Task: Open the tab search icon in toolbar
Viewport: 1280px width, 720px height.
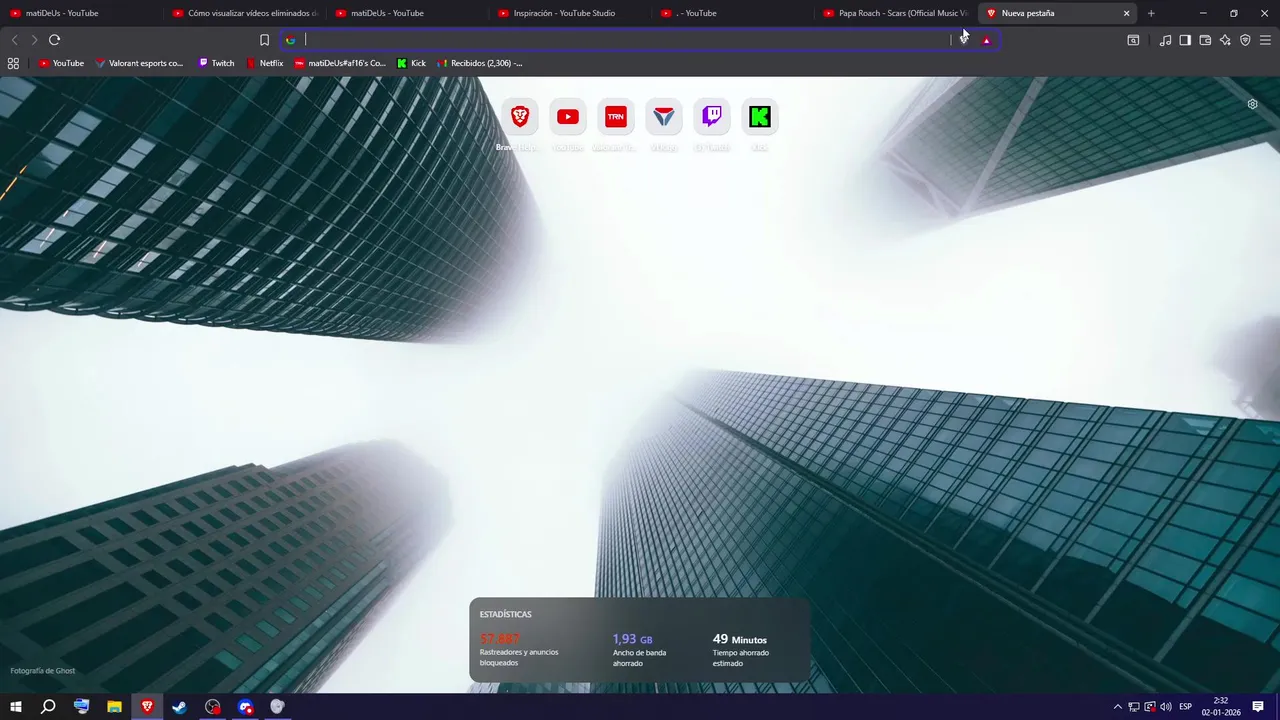Action: point(1133,40)
